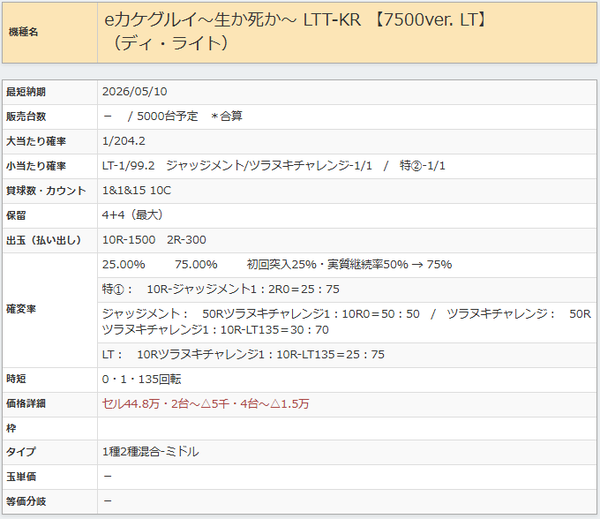Viewport: 600px width, 519px height.
Task: Click the '最短納期' row label
Action: (26, 92)
